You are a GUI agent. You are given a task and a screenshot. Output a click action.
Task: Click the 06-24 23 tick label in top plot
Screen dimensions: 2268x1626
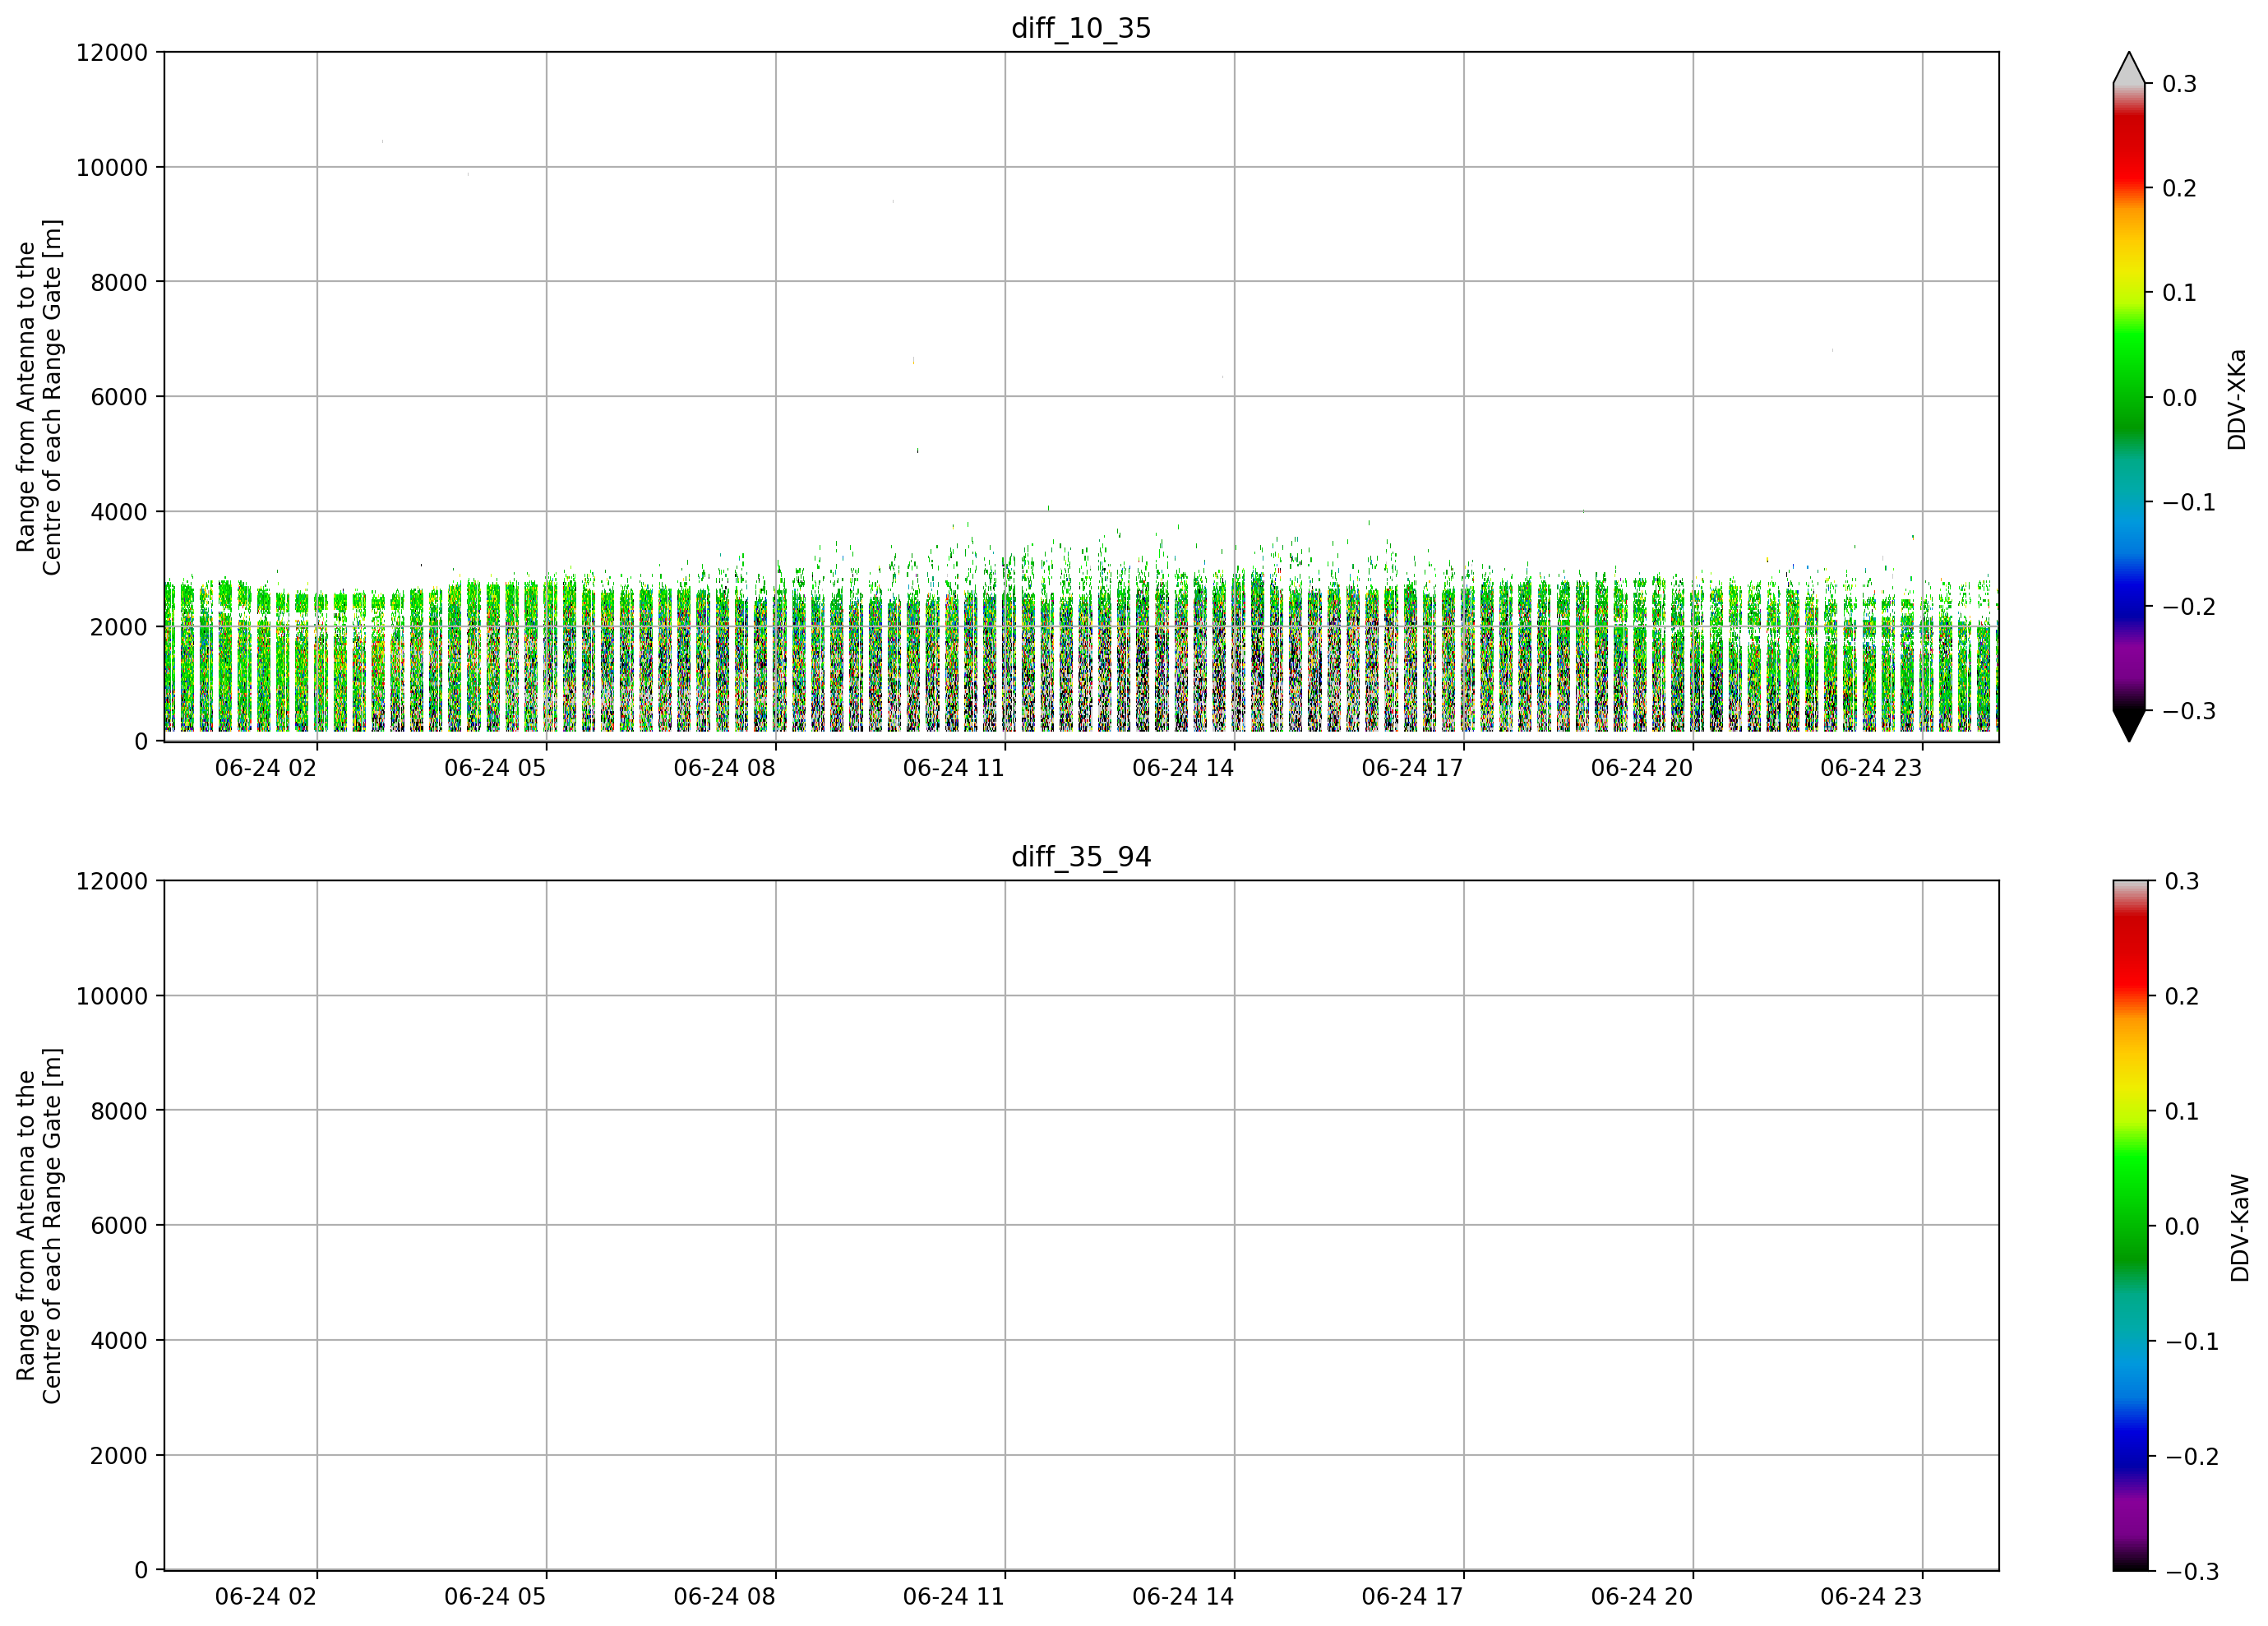click(1871, 768)
